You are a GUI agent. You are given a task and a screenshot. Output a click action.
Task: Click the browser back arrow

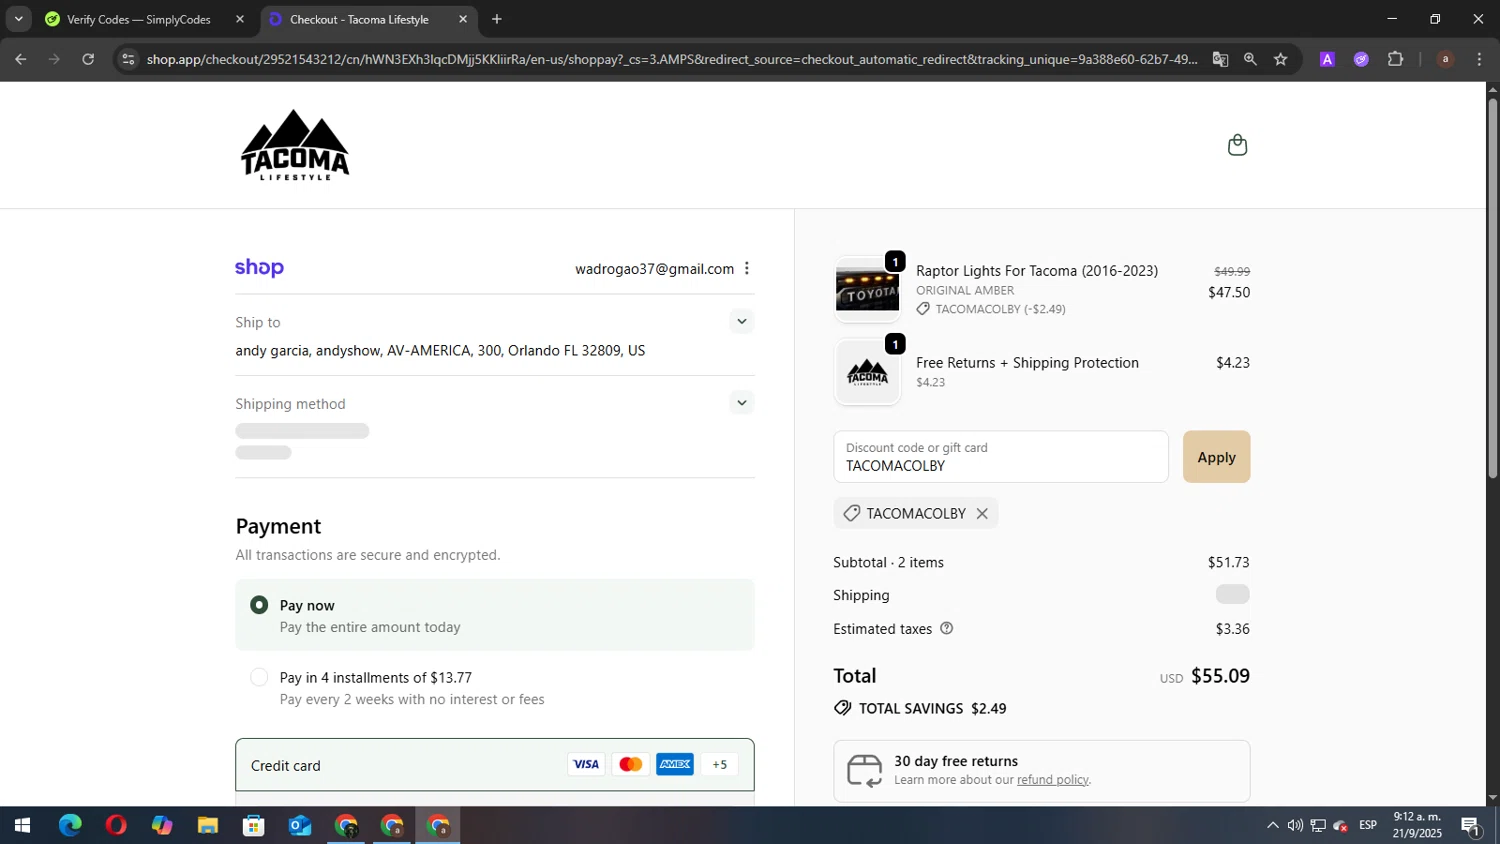20,59
